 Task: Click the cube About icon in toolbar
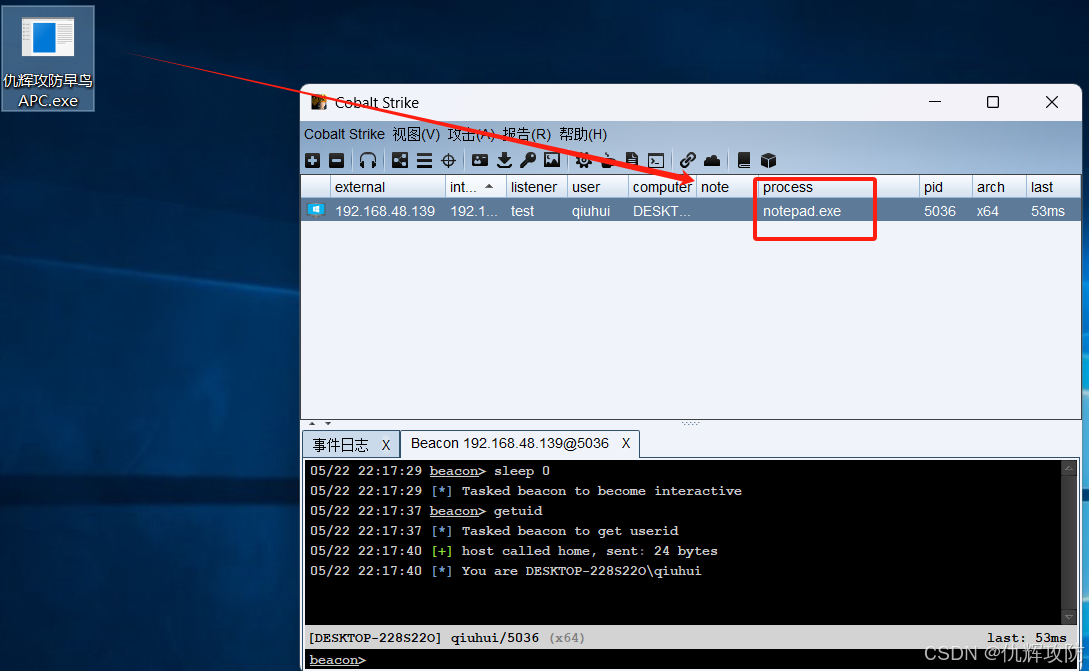[x=768, y=160]
